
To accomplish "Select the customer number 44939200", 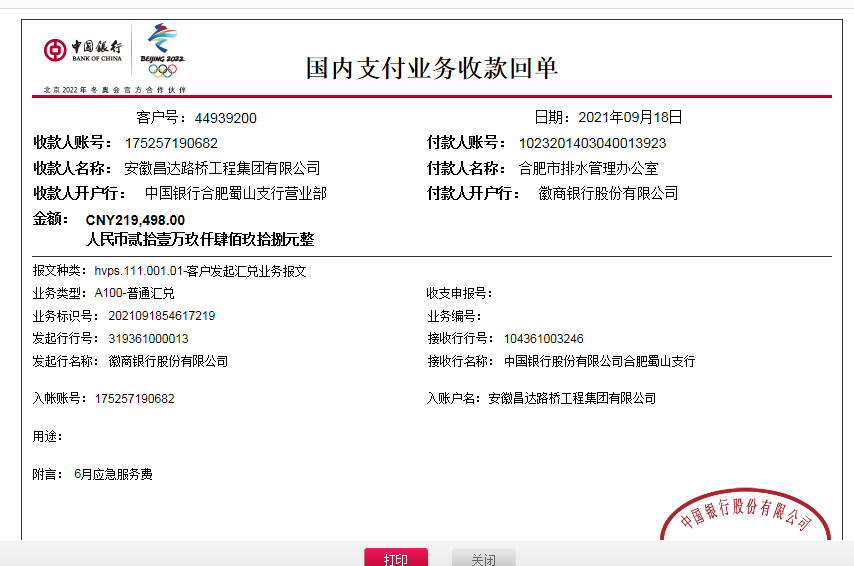I will pyautogui.click(x=225, y=118).
